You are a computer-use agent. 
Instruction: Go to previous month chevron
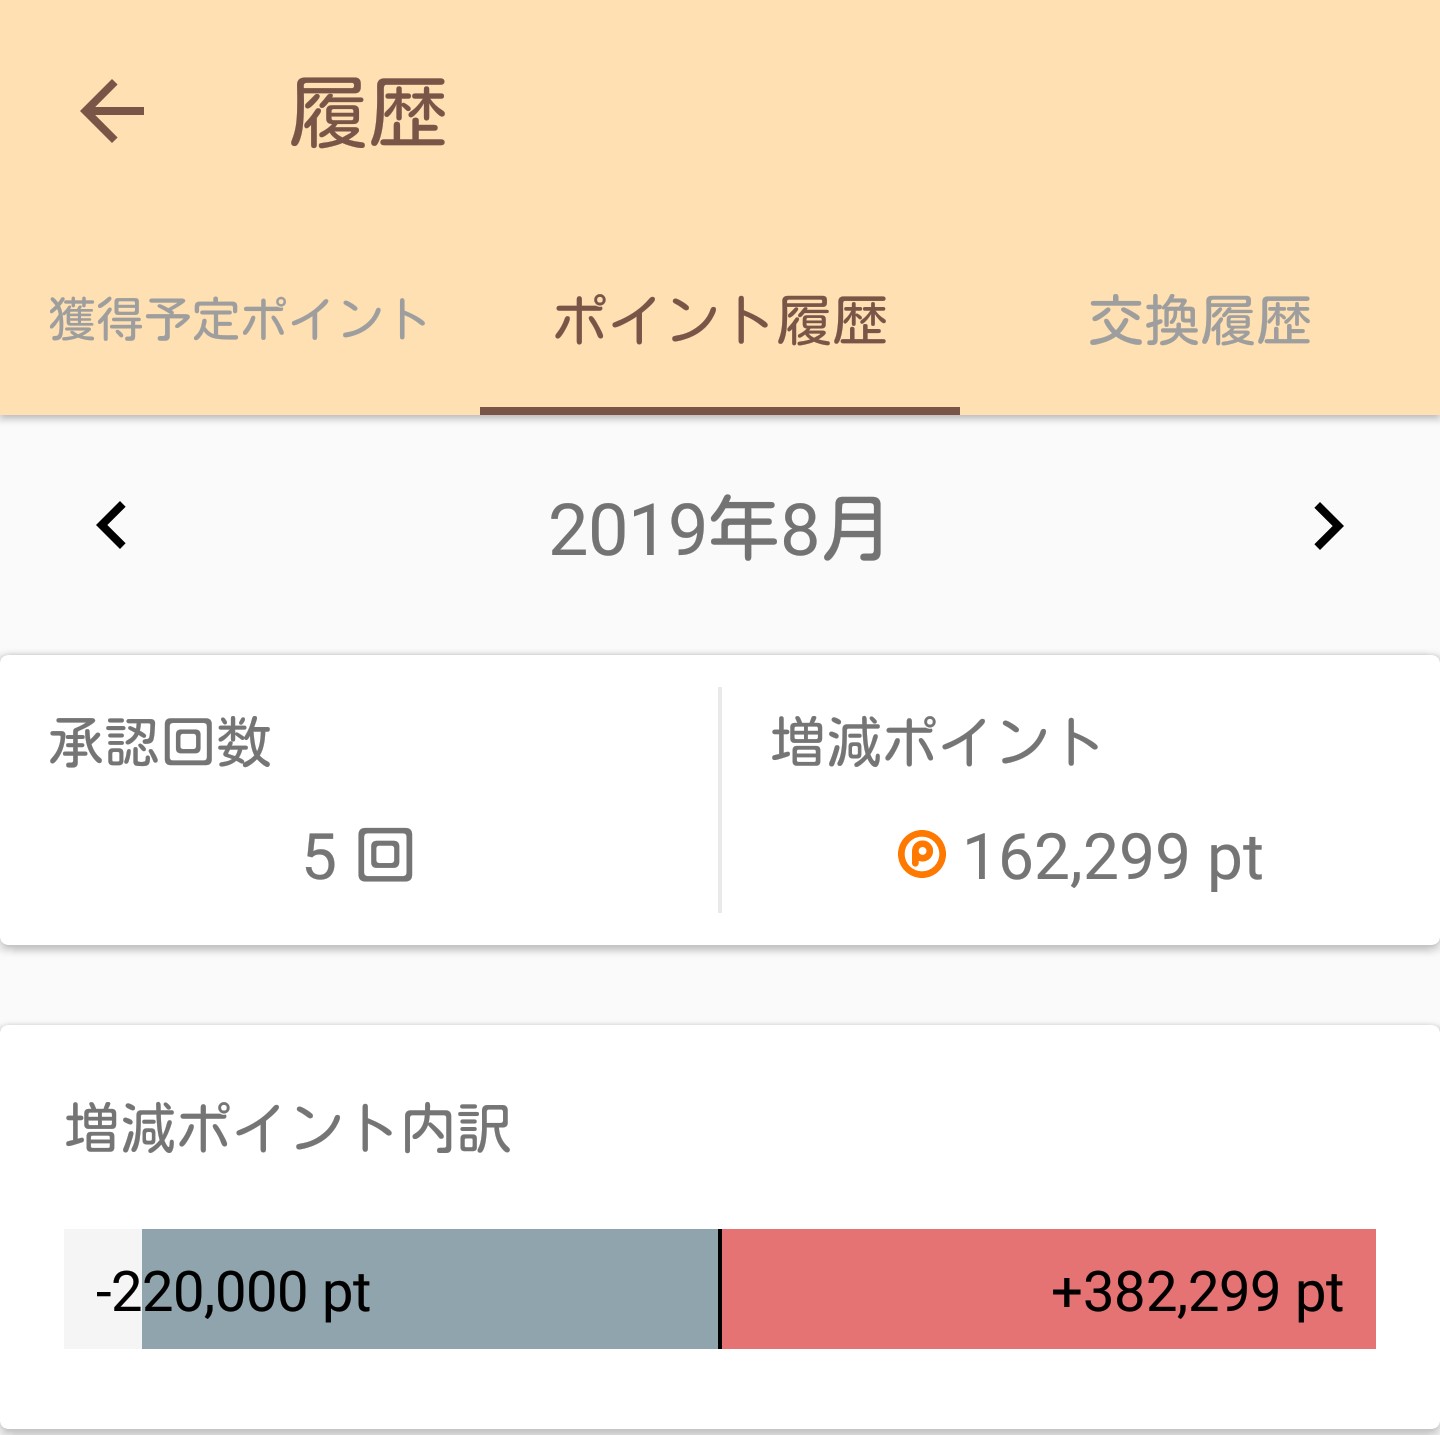coord(111,526)
